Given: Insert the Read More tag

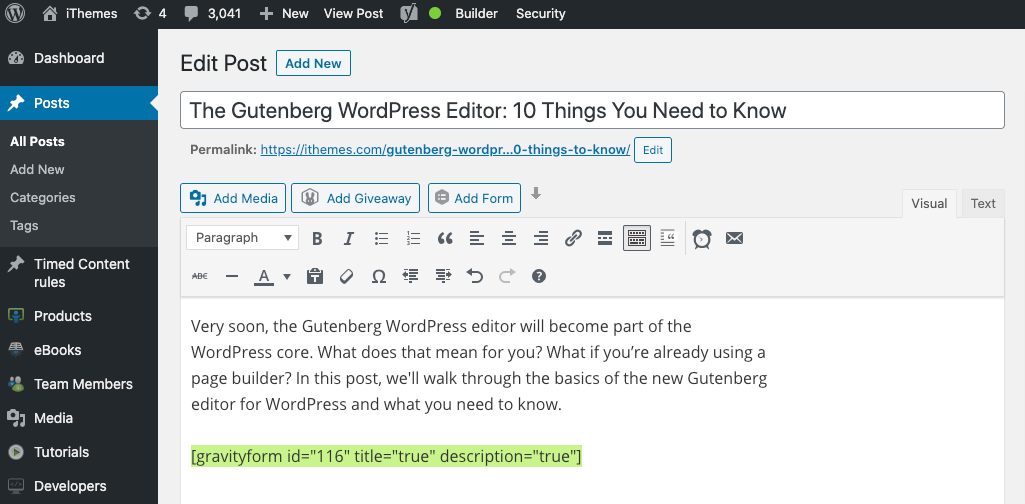Looking at the screenshot, I should coord(605,239).
